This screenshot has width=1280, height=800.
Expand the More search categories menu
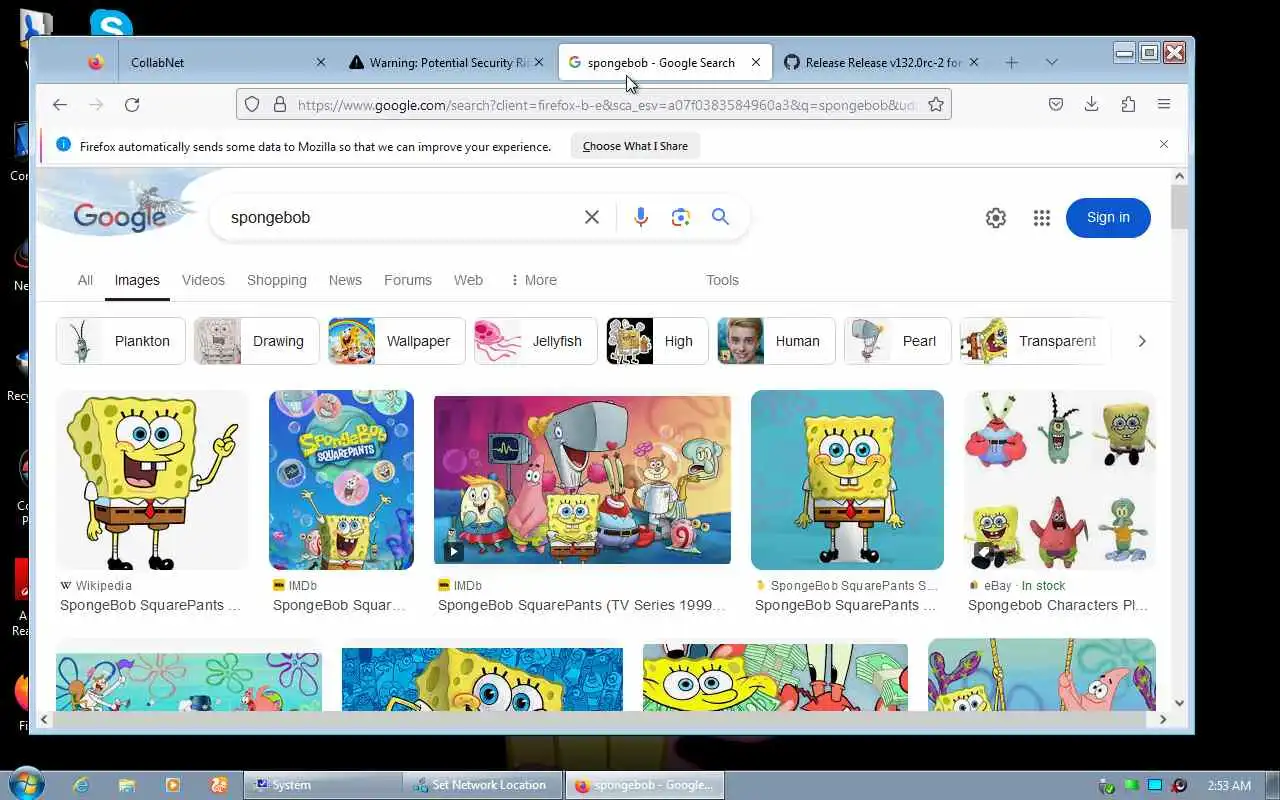point(533,280)
